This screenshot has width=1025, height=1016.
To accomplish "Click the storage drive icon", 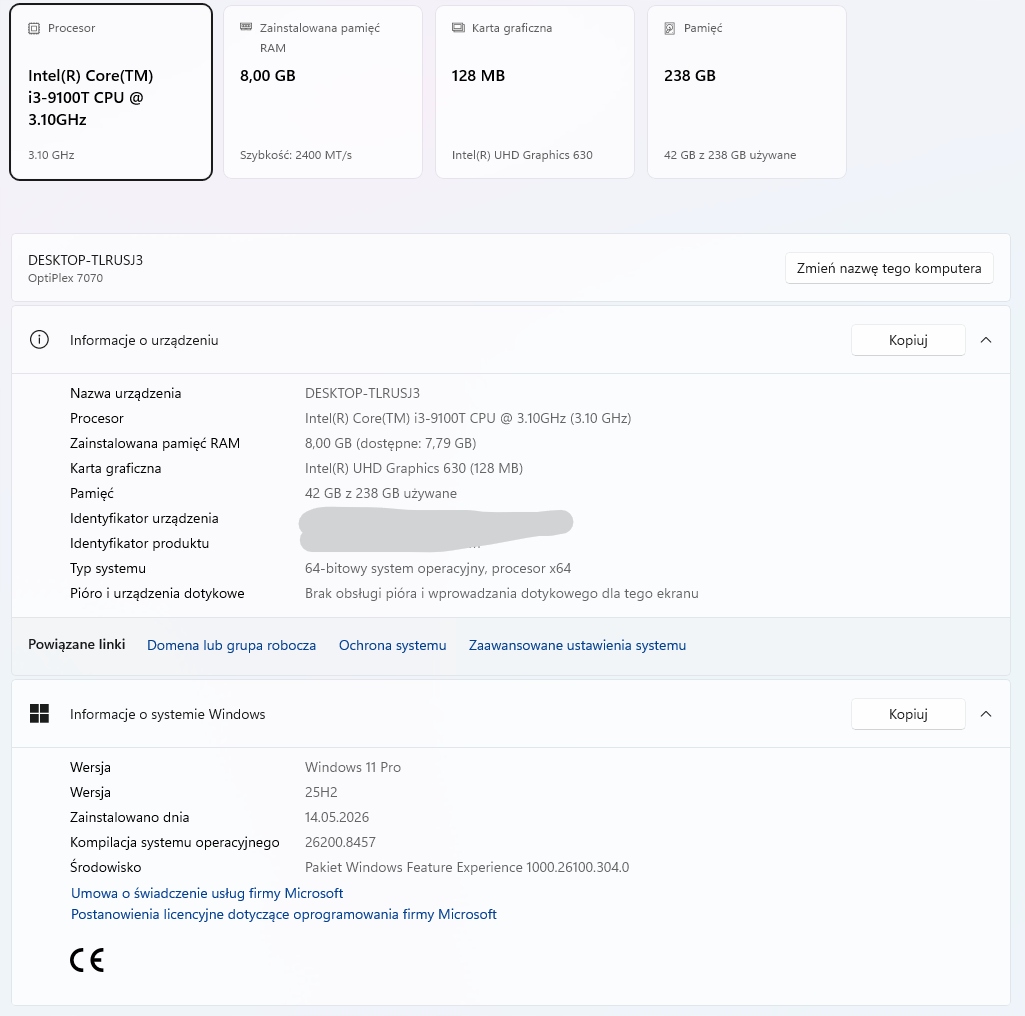I will coord(669,28).
